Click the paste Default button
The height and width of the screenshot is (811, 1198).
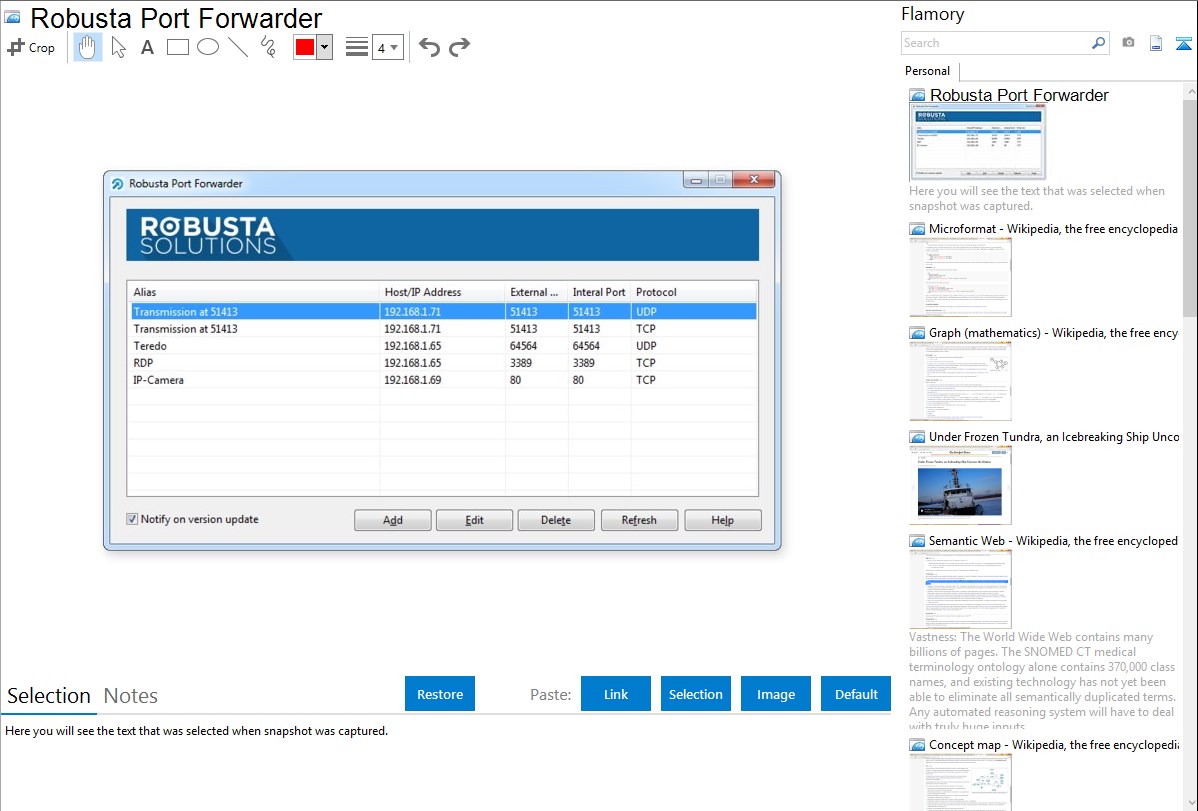click(x=856, y=694)
